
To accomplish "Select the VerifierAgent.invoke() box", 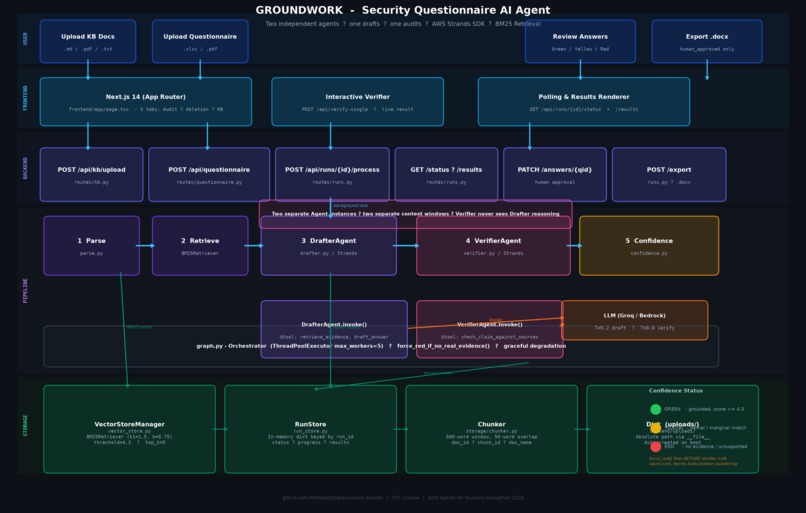I will 489,329.
